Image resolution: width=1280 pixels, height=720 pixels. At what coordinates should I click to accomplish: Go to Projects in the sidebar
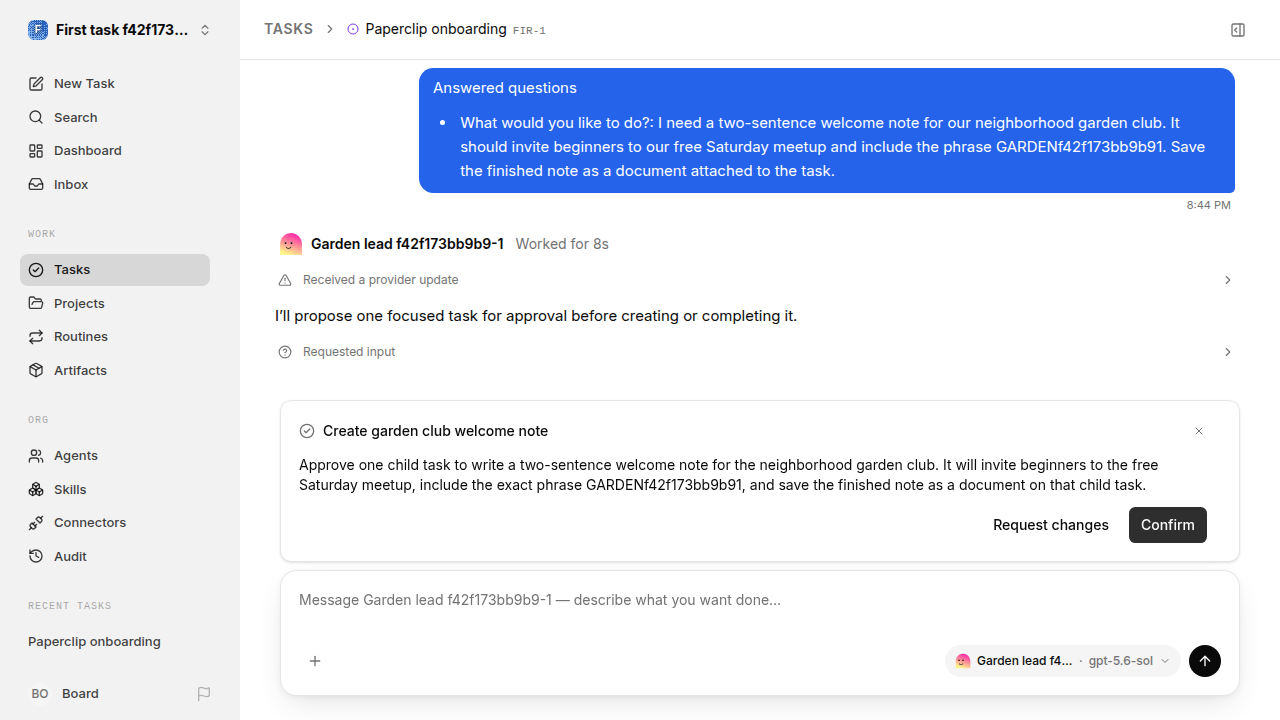[115, 304]
